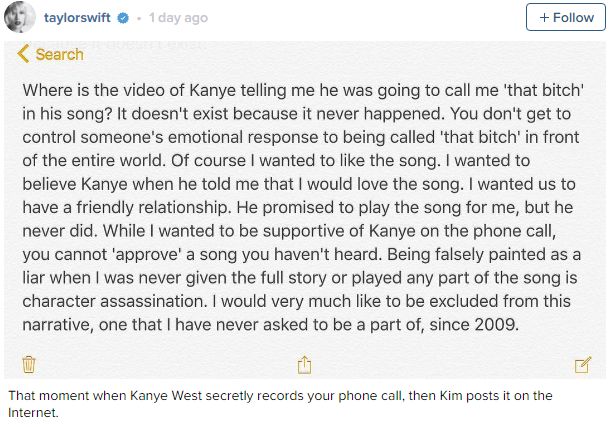611x427 pixels.
Task: Click the note text starting 'Where is the video'
Action: tap(302, 207)
